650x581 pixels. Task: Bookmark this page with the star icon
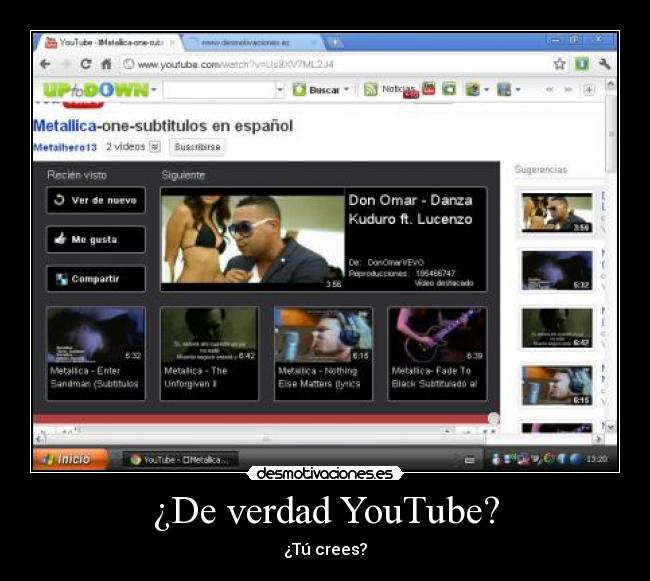pyautogui.click(x=560, y=64)
